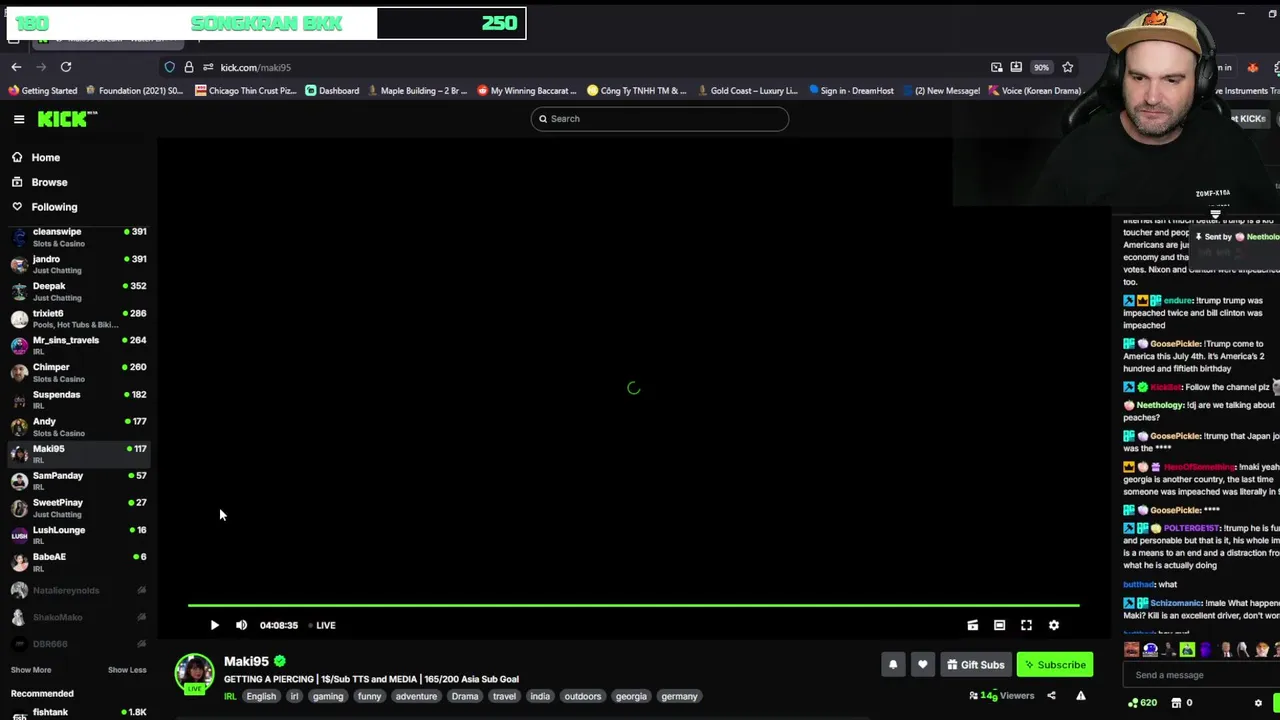Bookmark the page with the star icon
The height and width of the screenshot is (720, 1280).
1068,67
